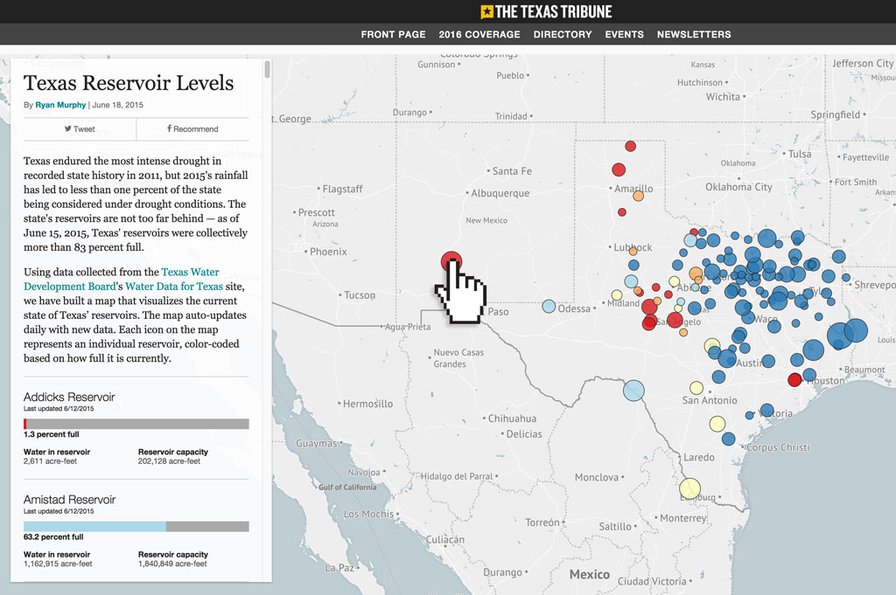896x595 pixels.
Task: Open the NEWSLETTERS nav item
Action: [x=694, y=34]
